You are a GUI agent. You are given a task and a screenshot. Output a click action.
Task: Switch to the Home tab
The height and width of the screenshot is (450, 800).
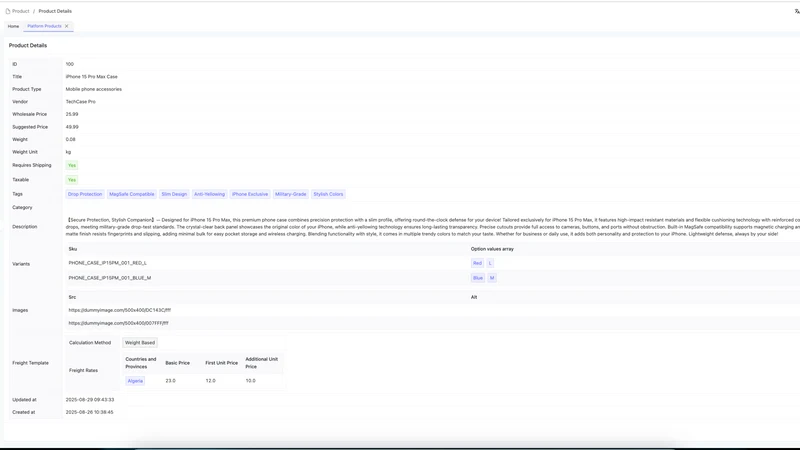pos(13,26)
